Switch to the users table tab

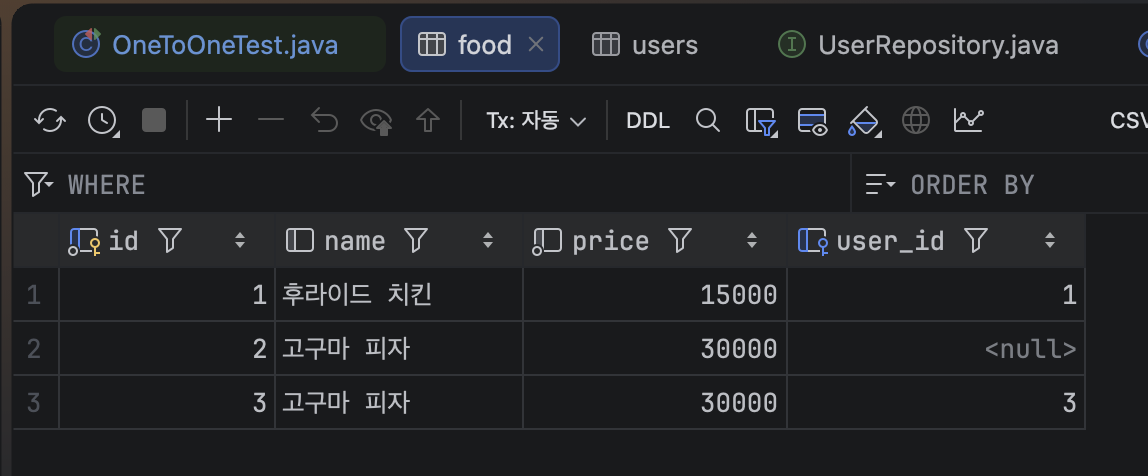pos(644,45)
